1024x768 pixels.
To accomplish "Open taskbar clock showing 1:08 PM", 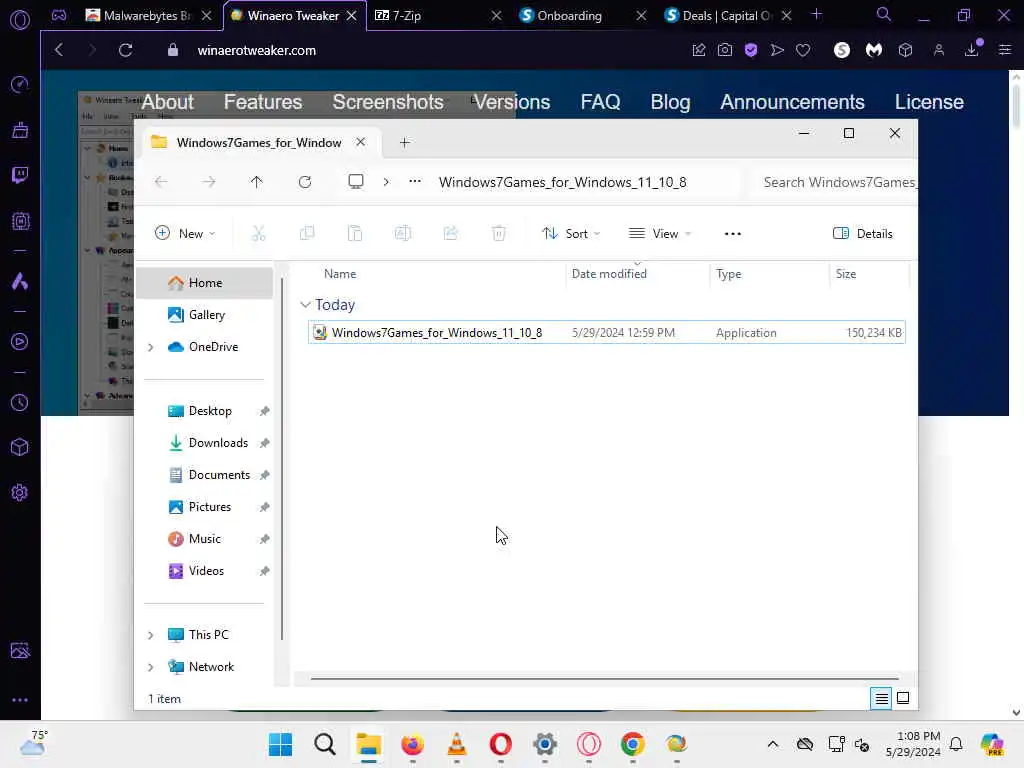I will (913, 744).
